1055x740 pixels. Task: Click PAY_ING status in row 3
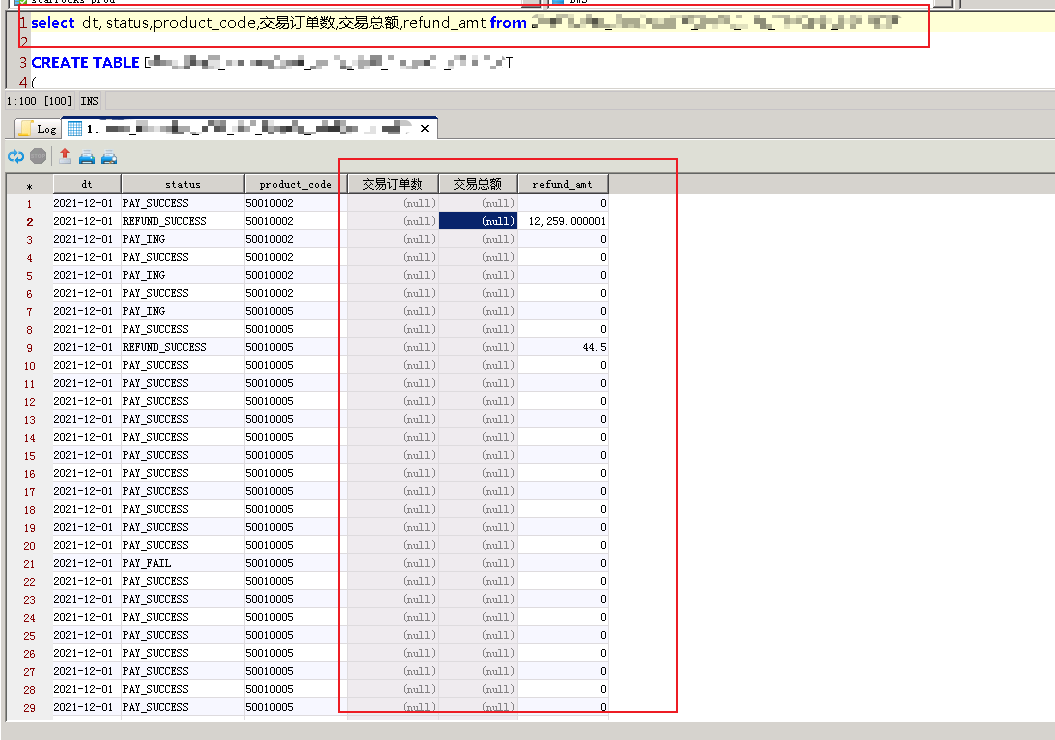click(x=143, y=239)
